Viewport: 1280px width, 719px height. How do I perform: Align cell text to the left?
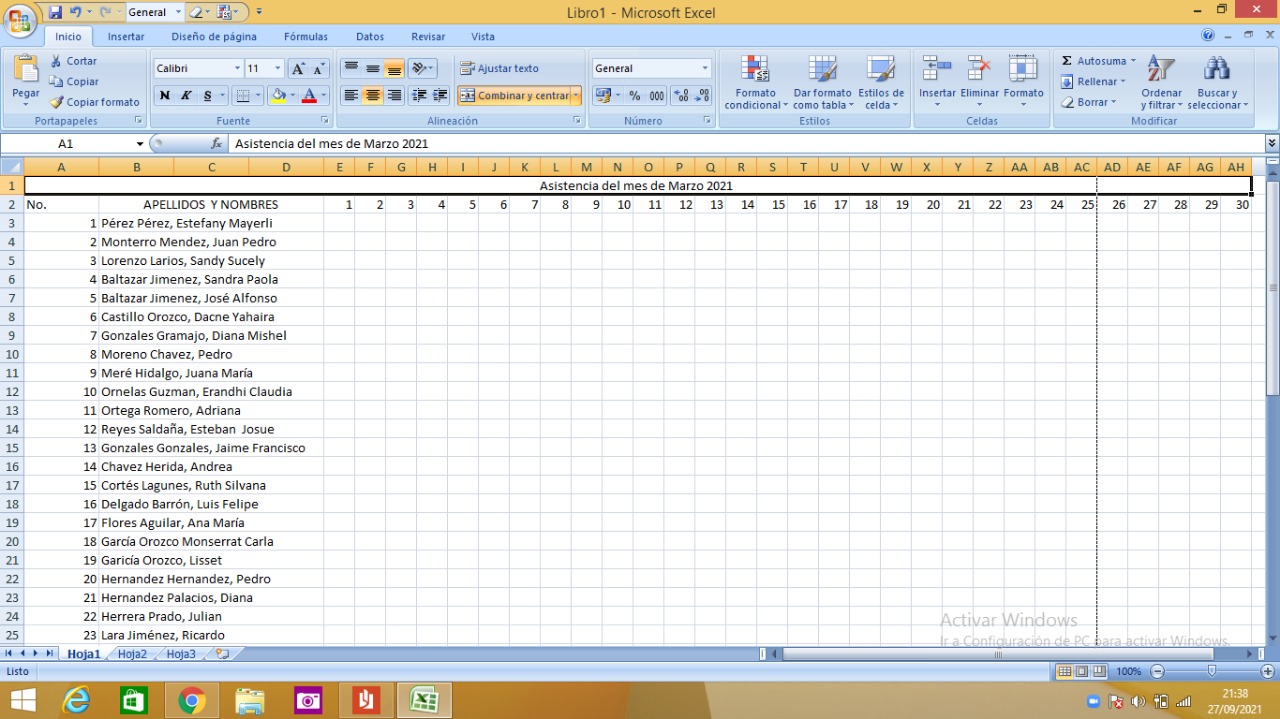(351, 96)
